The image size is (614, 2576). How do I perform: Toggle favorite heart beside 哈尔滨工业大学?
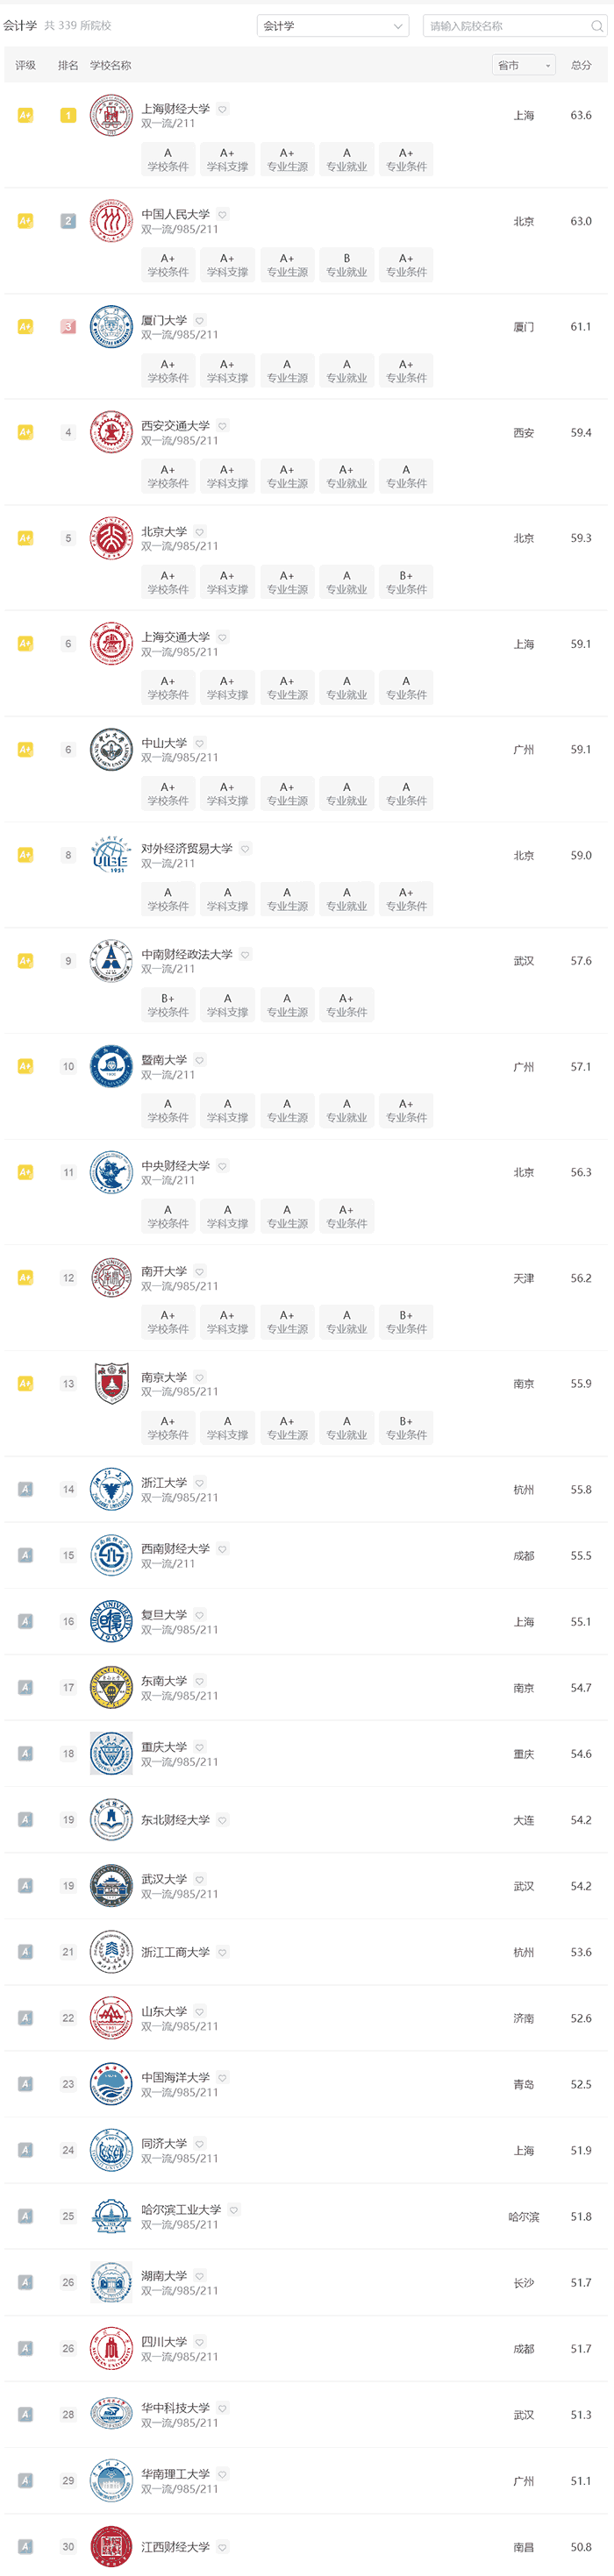(x=234, y=2210)
